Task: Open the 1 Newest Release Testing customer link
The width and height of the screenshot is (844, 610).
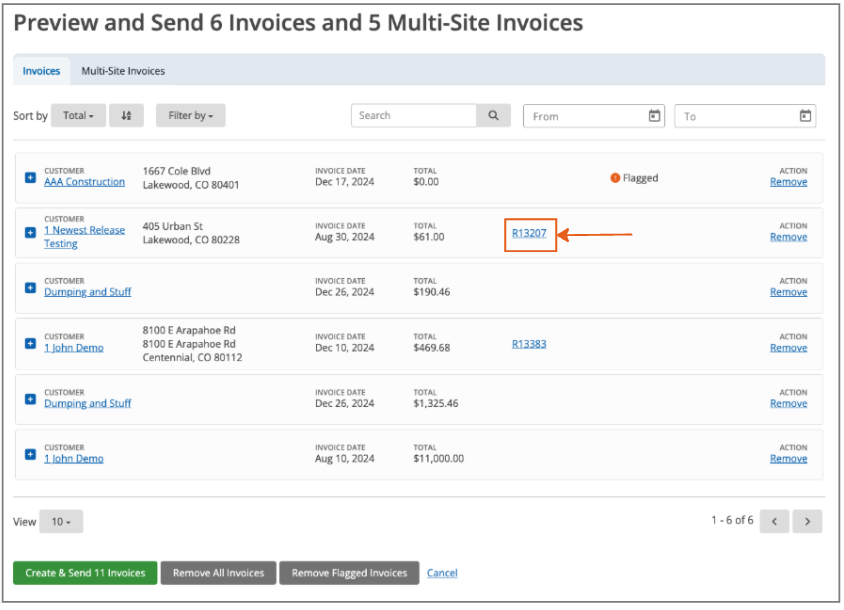Action: tap(85, 237)
